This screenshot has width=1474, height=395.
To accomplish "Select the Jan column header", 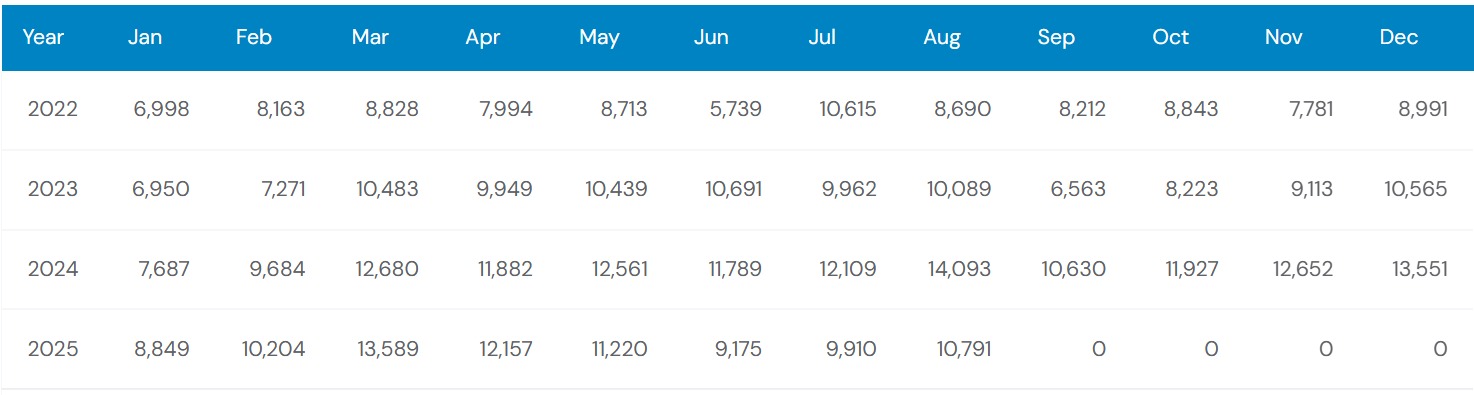I will (x=146, y=38).
